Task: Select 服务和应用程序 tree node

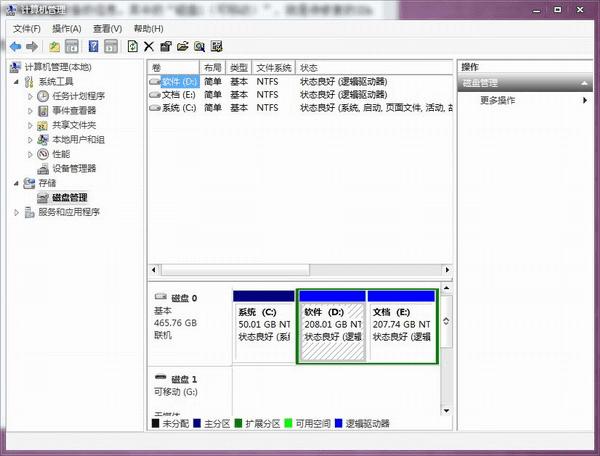Action: point(69,212)
